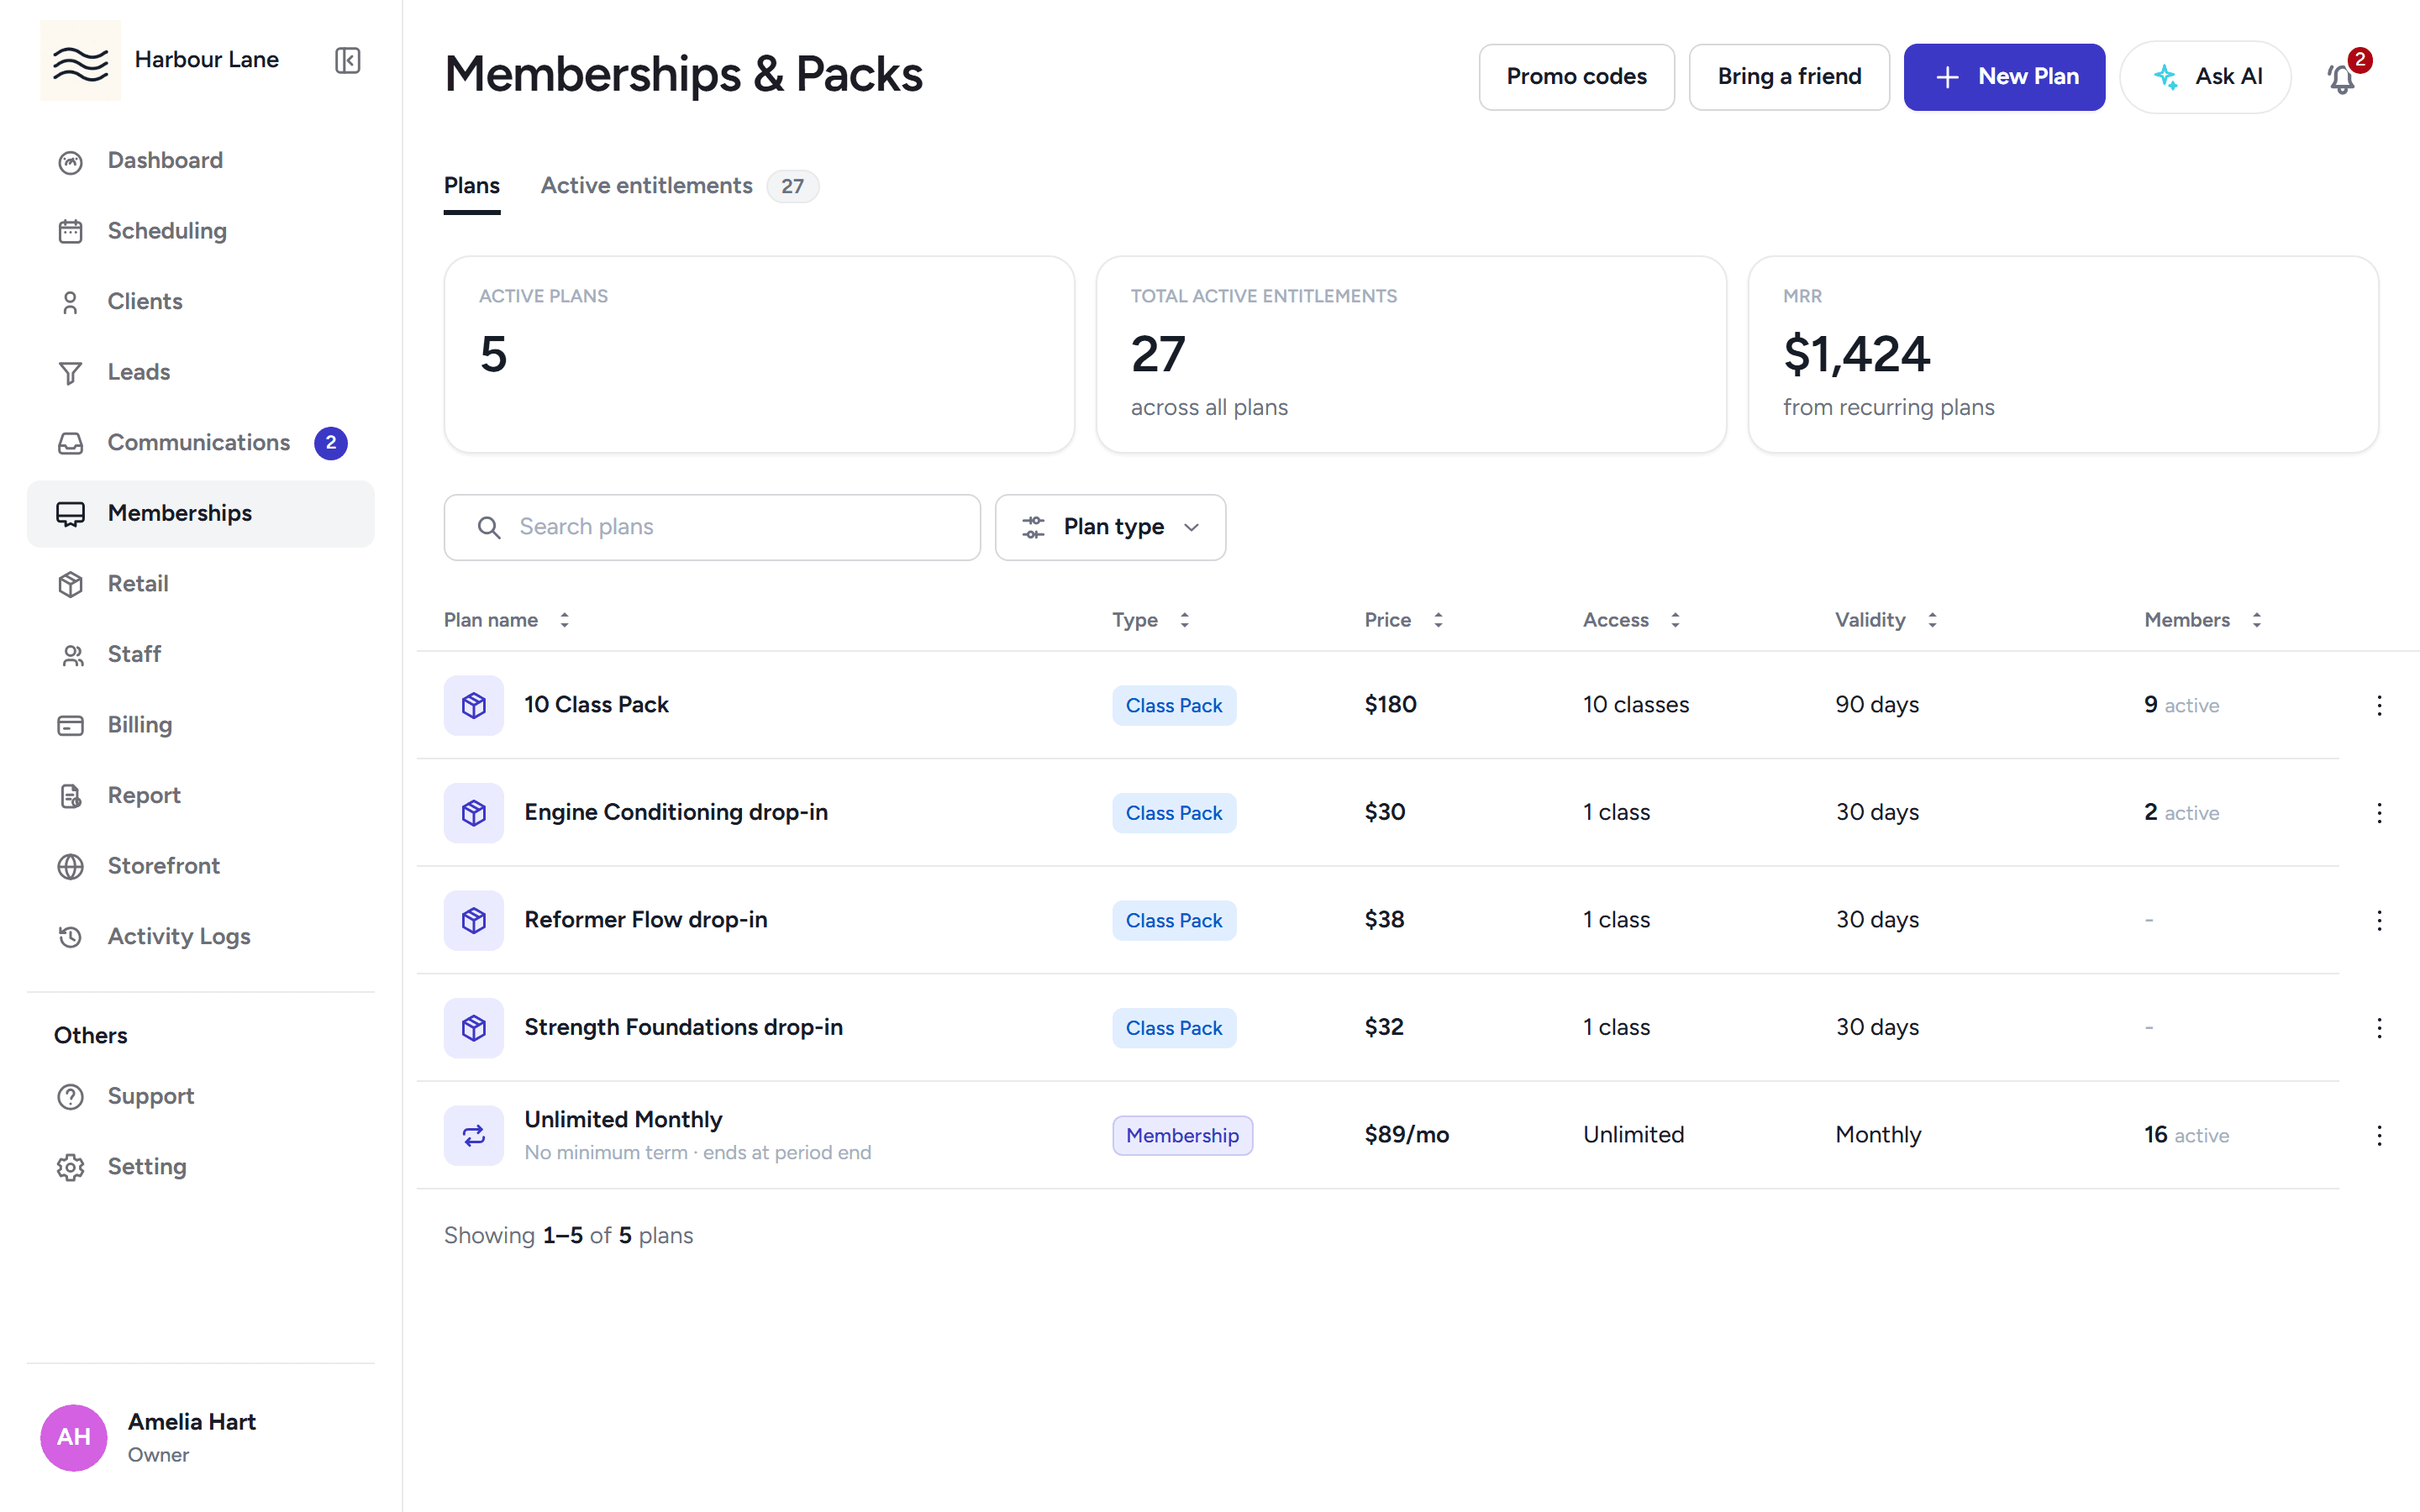The width and height of the screenshot is (2420, 1512).
Task: Open Dashboard from the sidebar
Action: (200, 161)
